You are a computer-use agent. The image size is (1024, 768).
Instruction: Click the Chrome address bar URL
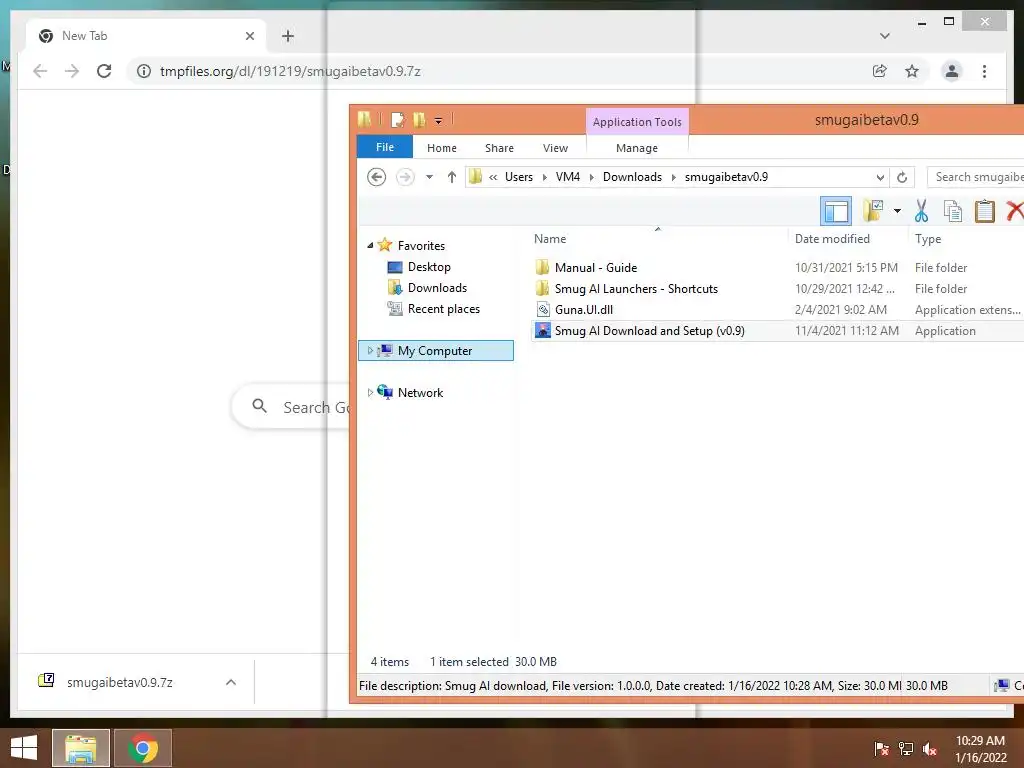(x=290, y=71)
